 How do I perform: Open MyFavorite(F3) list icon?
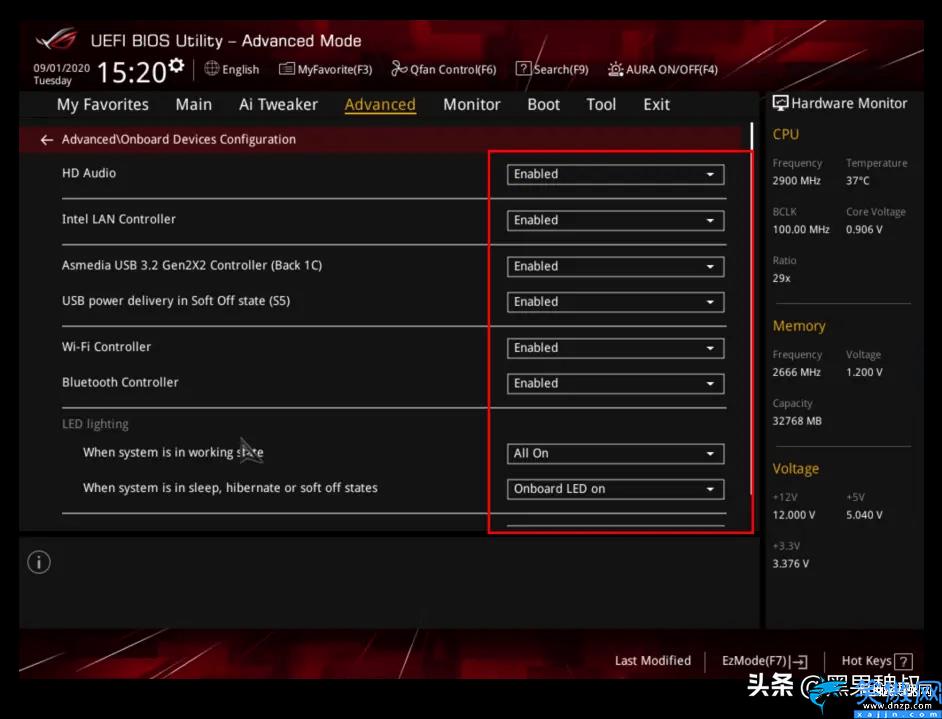287,69
